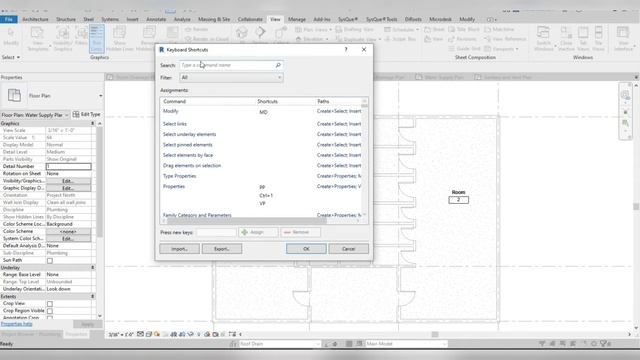Click the 3D View house icon
Image resolution: width=640 pixels, height=360 pixels.
click(x=242, y=33)
